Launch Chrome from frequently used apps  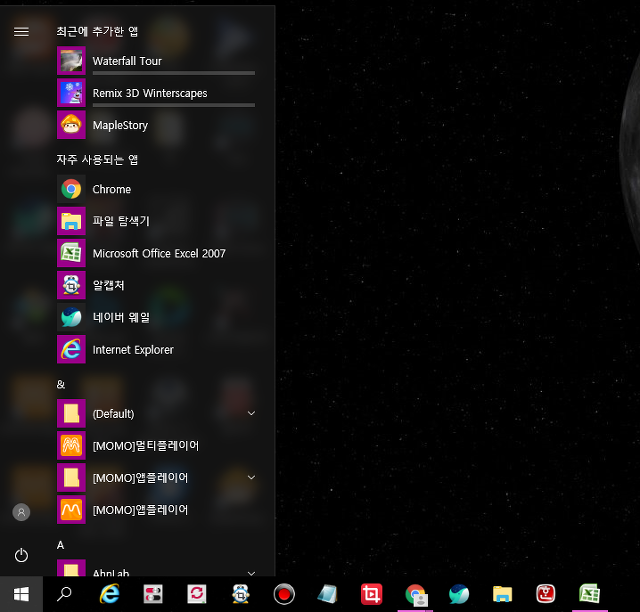point(157,189)
